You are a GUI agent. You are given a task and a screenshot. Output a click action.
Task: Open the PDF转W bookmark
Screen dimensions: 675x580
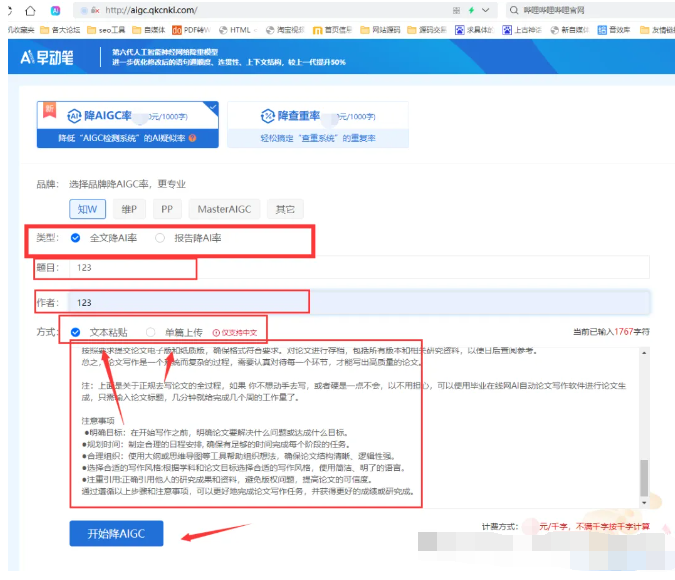click(x=191, y=30)
